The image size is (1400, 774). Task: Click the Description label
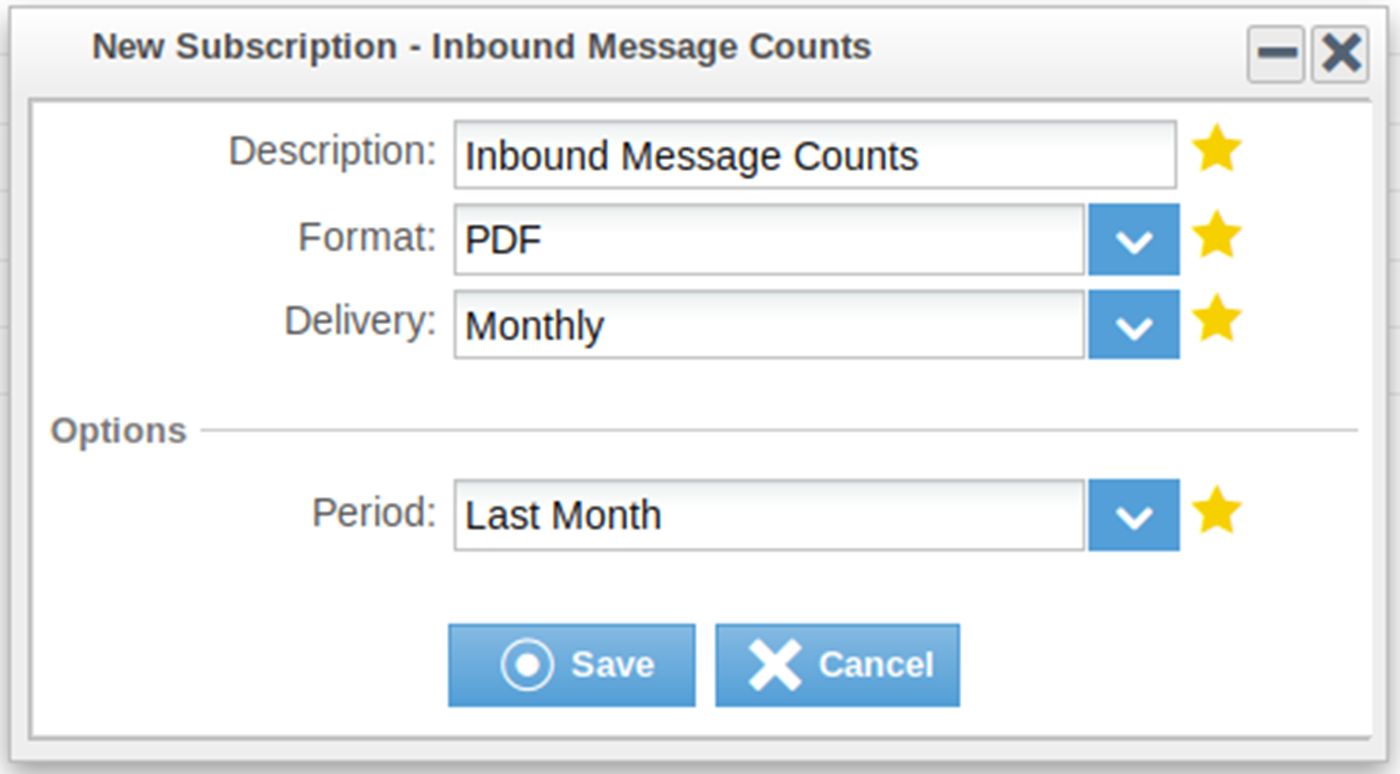point(333,151)
